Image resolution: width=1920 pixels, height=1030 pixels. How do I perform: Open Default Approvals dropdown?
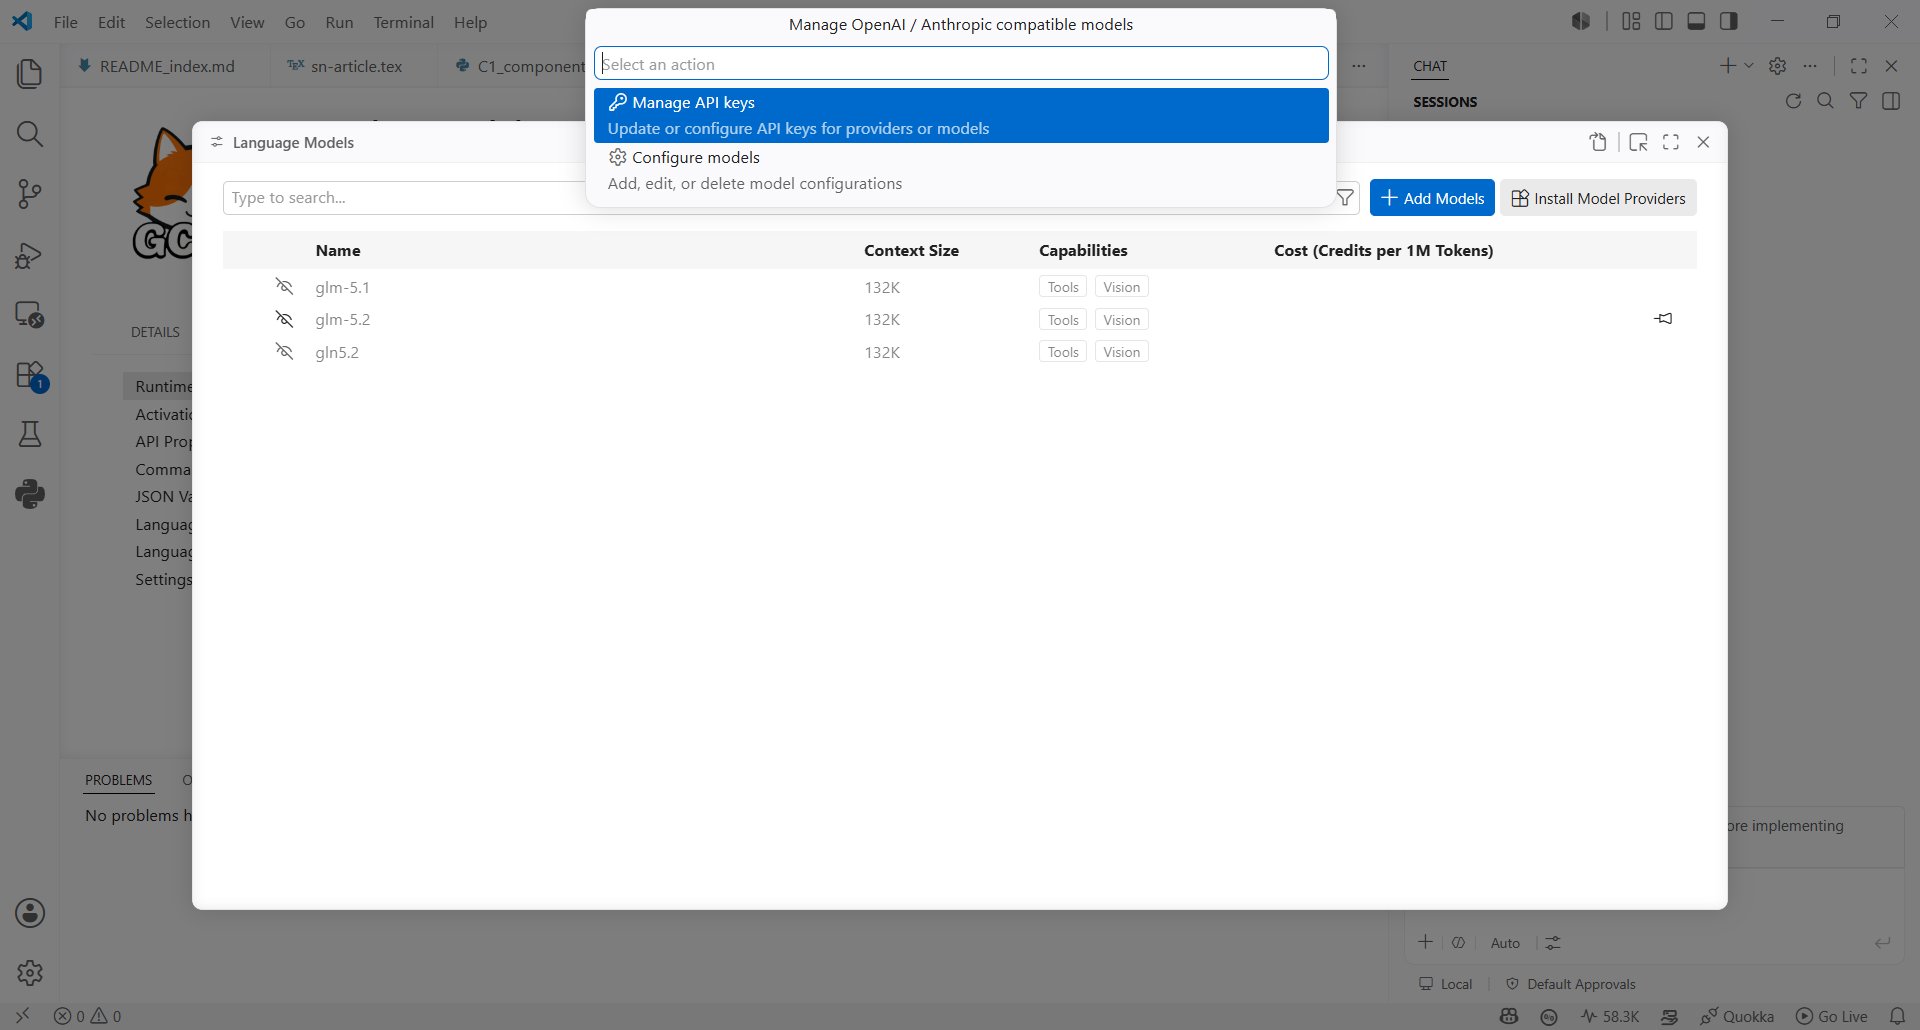[1570, 984]
